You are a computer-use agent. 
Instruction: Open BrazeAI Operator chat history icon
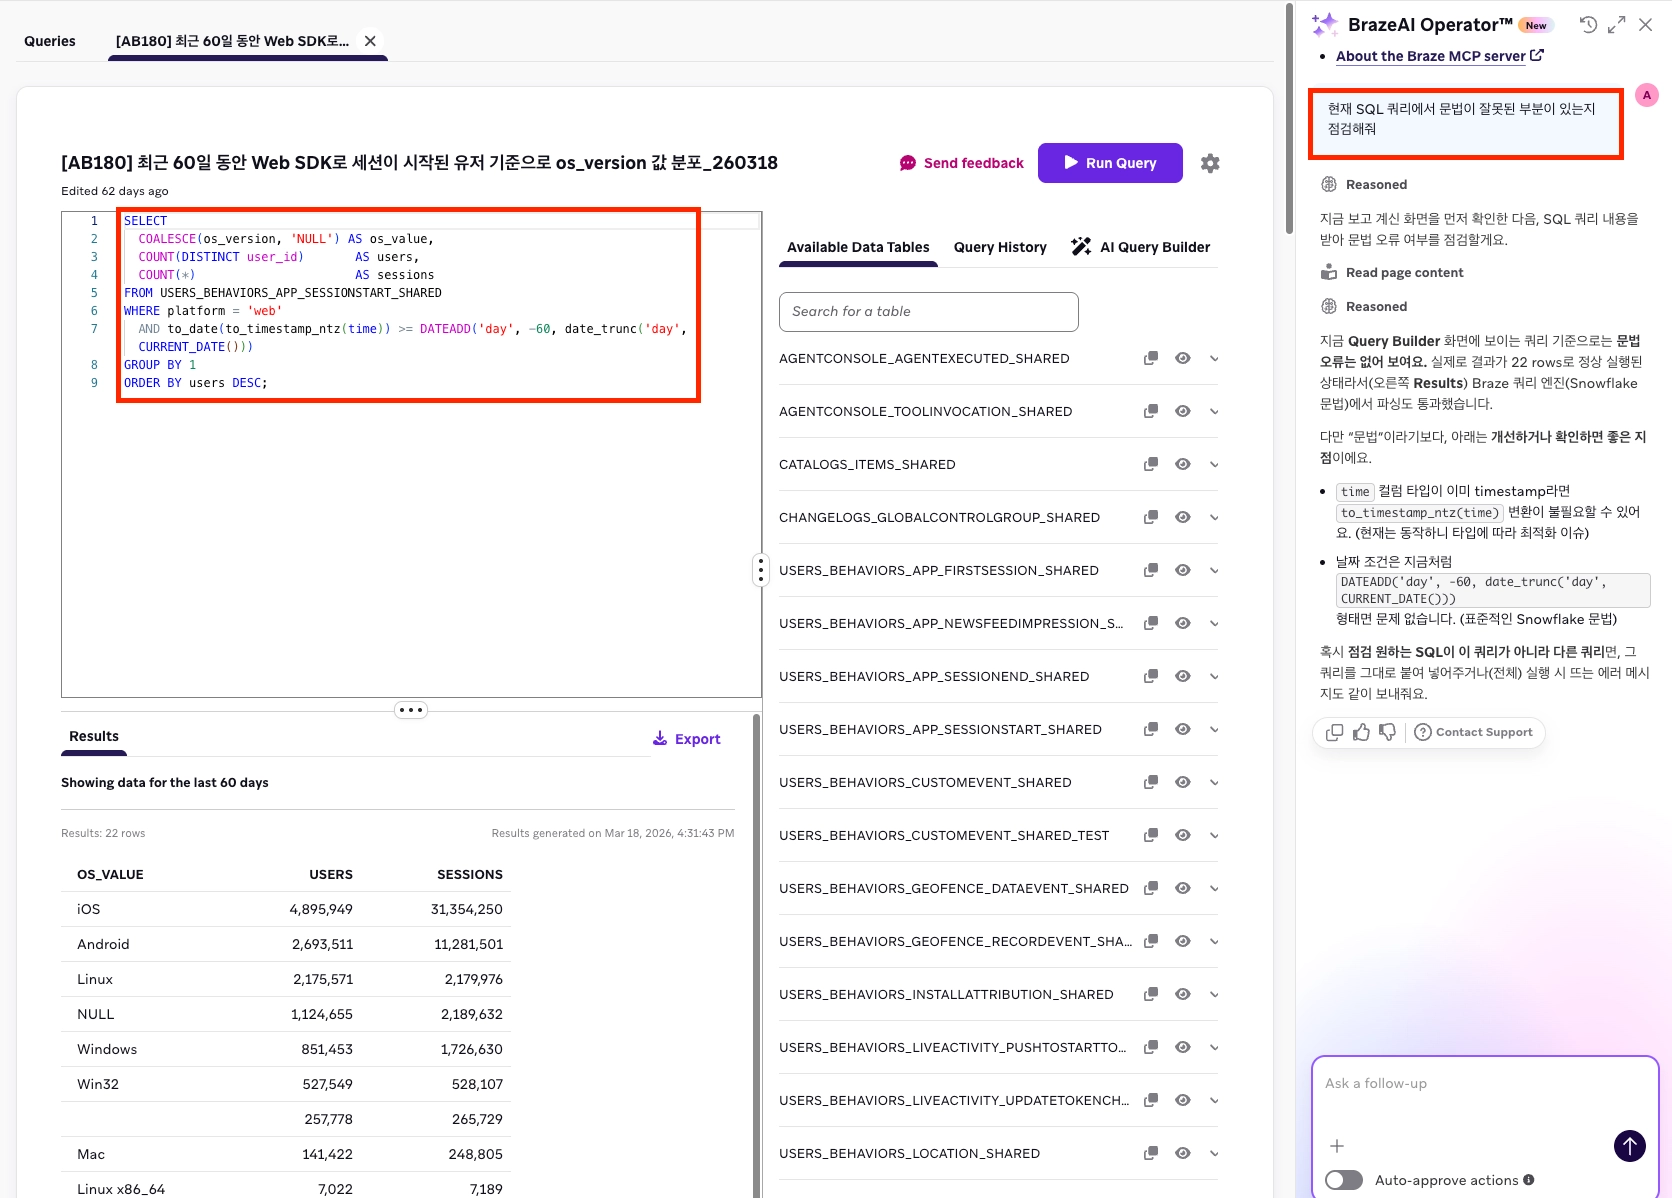click(x=1588, y=25)
